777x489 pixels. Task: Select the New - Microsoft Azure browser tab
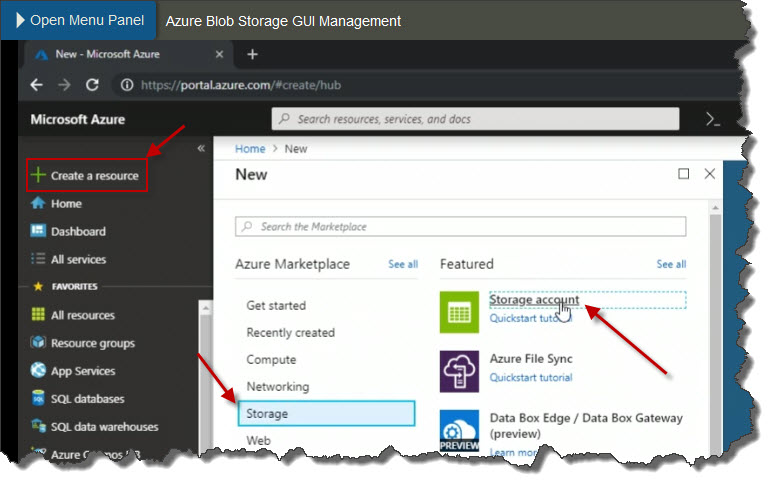tap(129, 54)
